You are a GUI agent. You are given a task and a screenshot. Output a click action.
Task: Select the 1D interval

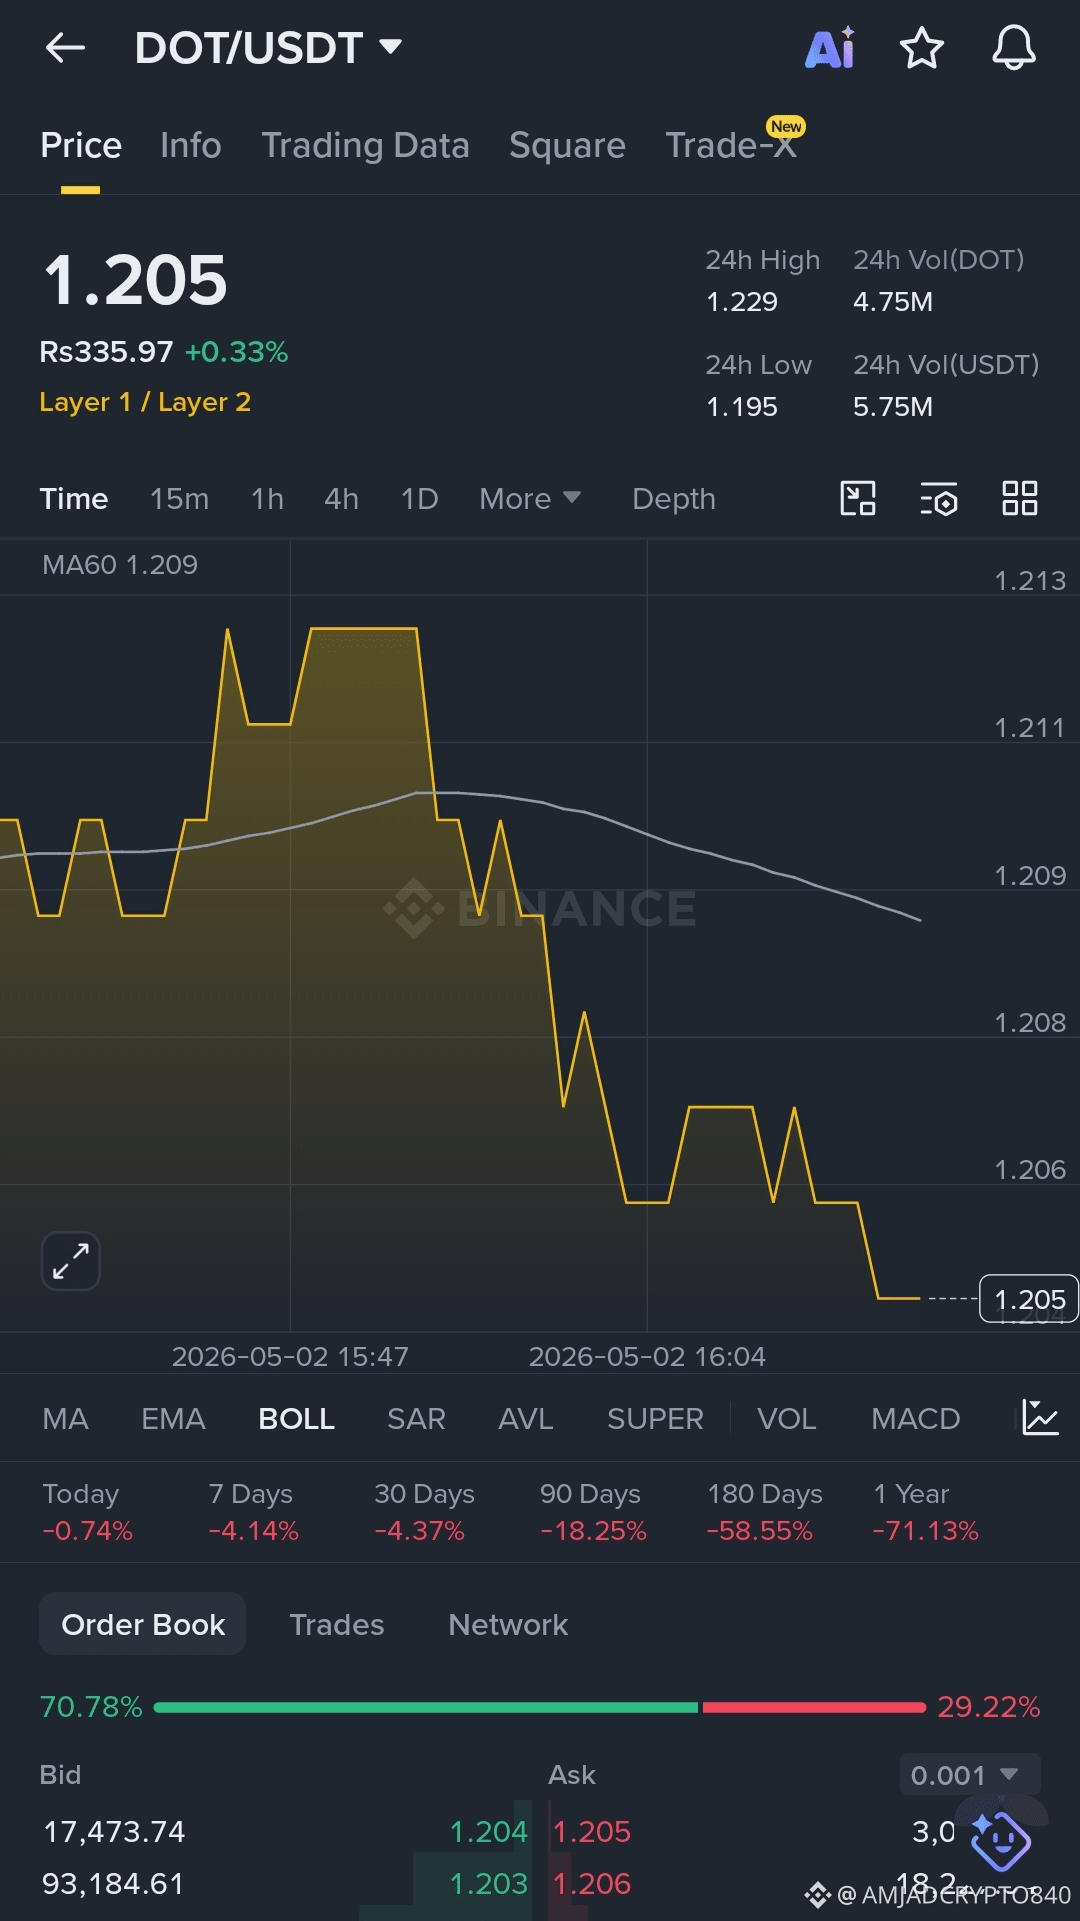[x=419, y=498]
